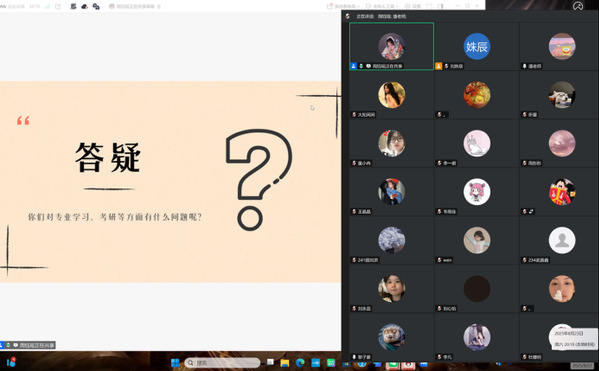The height and width of the screenshot is (371, 599).
Task: Expand the small arrow after the screen-sharing status text
Action: 159,6
